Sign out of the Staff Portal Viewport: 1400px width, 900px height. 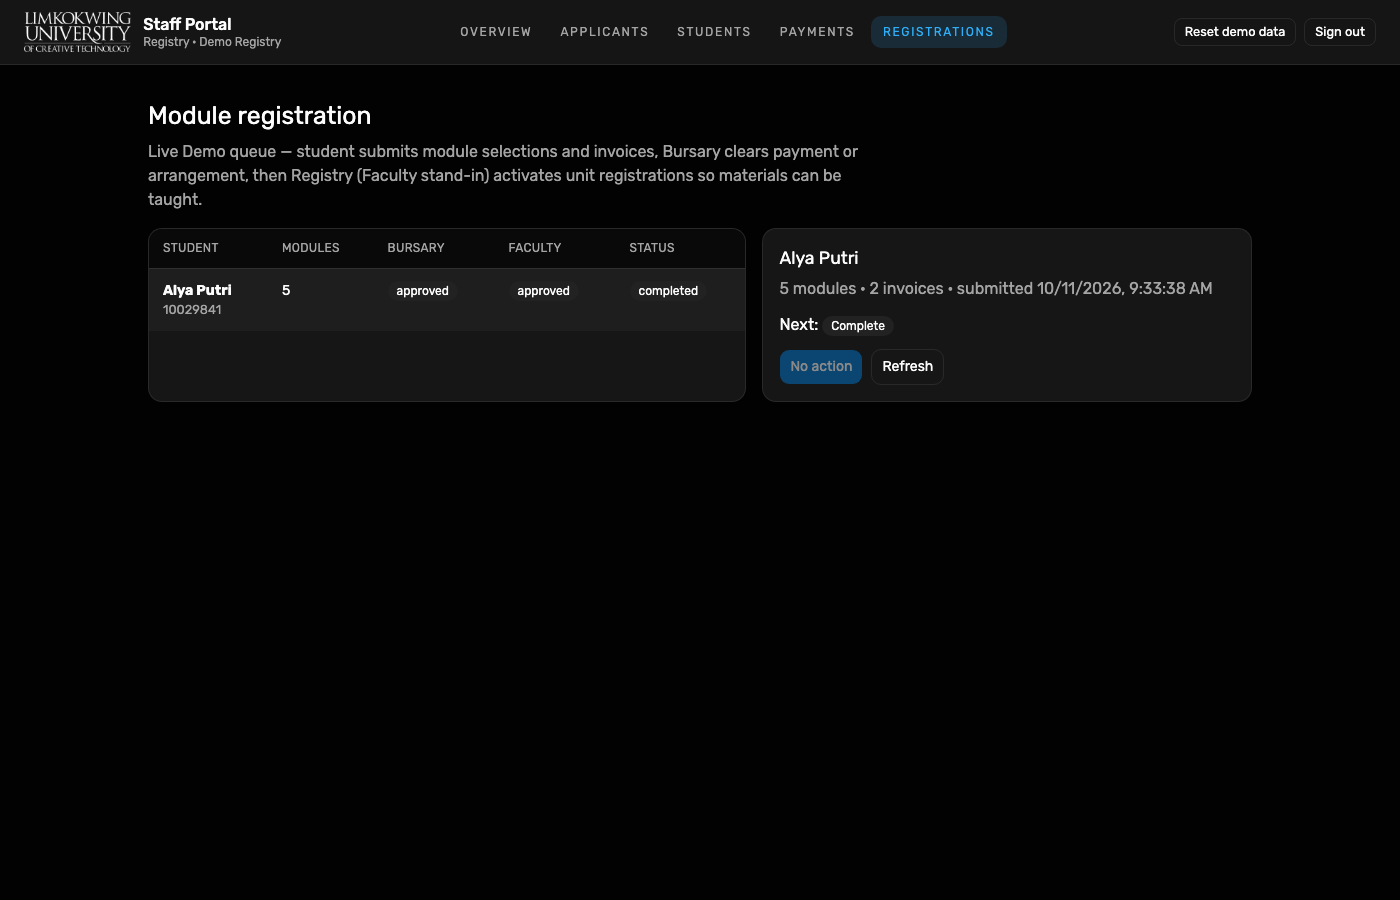(x=1340, y=32)
